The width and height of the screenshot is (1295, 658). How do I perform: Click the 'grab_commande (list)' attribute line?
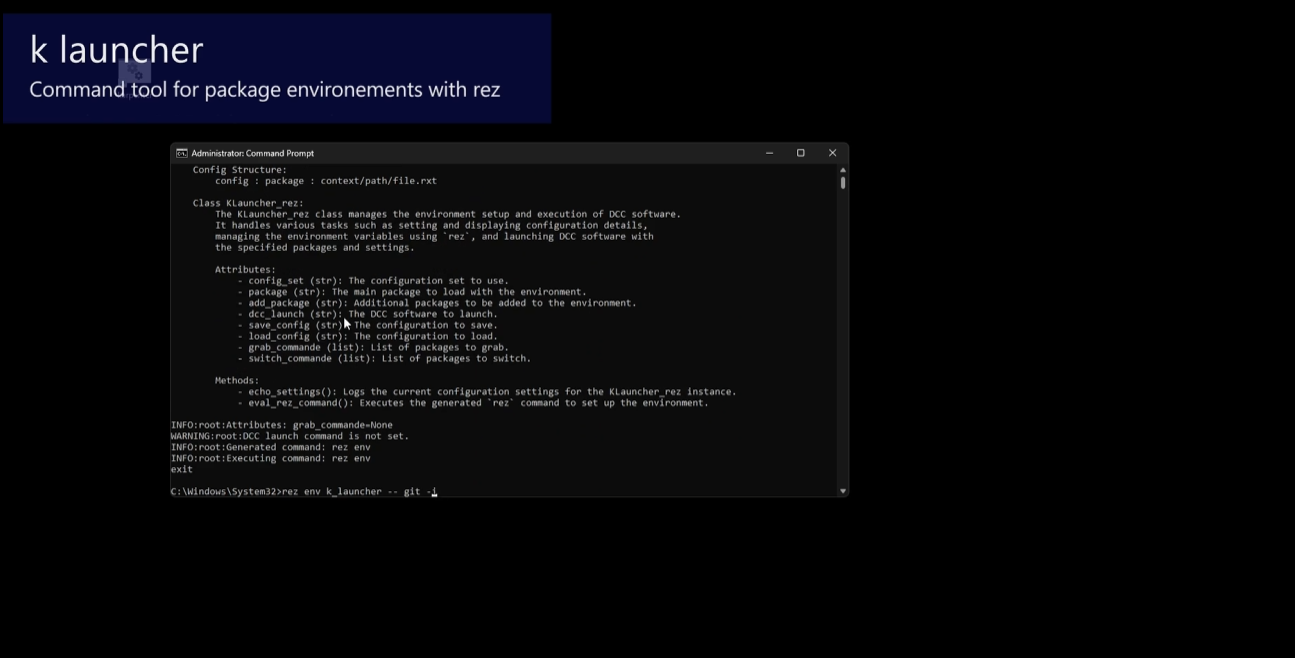click(x=373, y=347)
